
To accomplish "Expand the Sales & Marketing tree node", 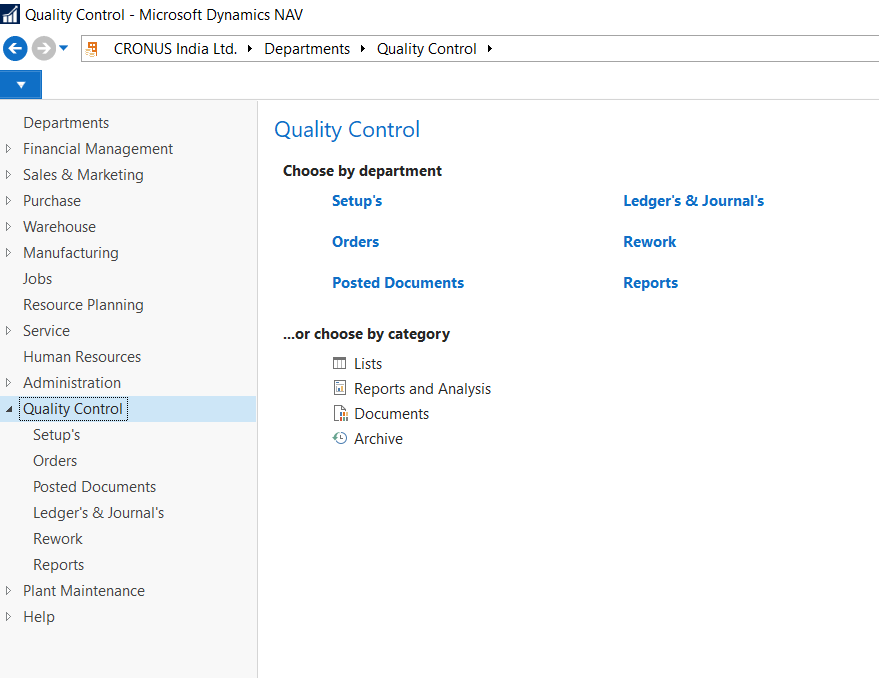I will tap(8, 174).
